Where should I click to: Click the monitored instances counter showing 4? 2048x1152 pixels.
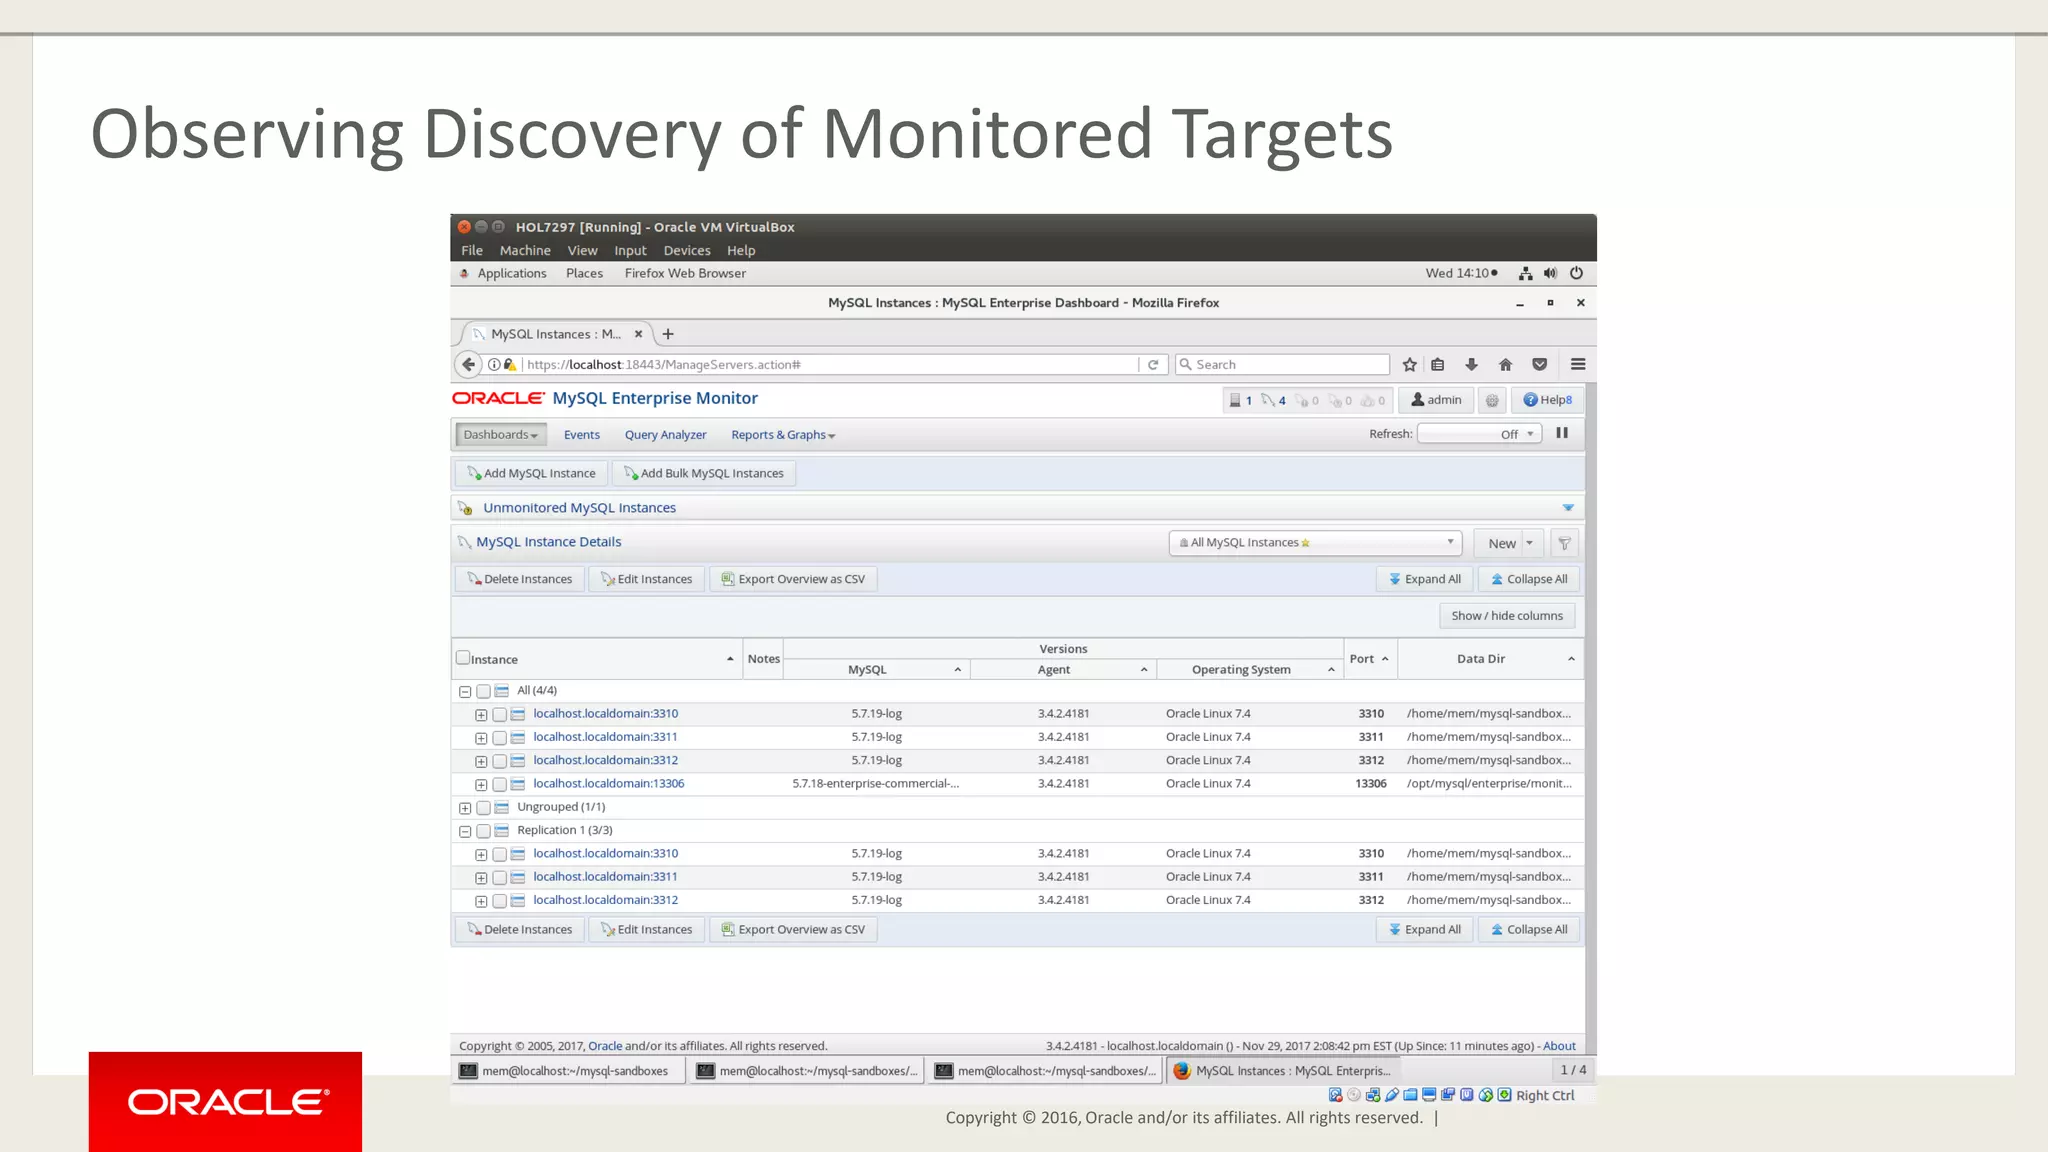pos(1274,401)
